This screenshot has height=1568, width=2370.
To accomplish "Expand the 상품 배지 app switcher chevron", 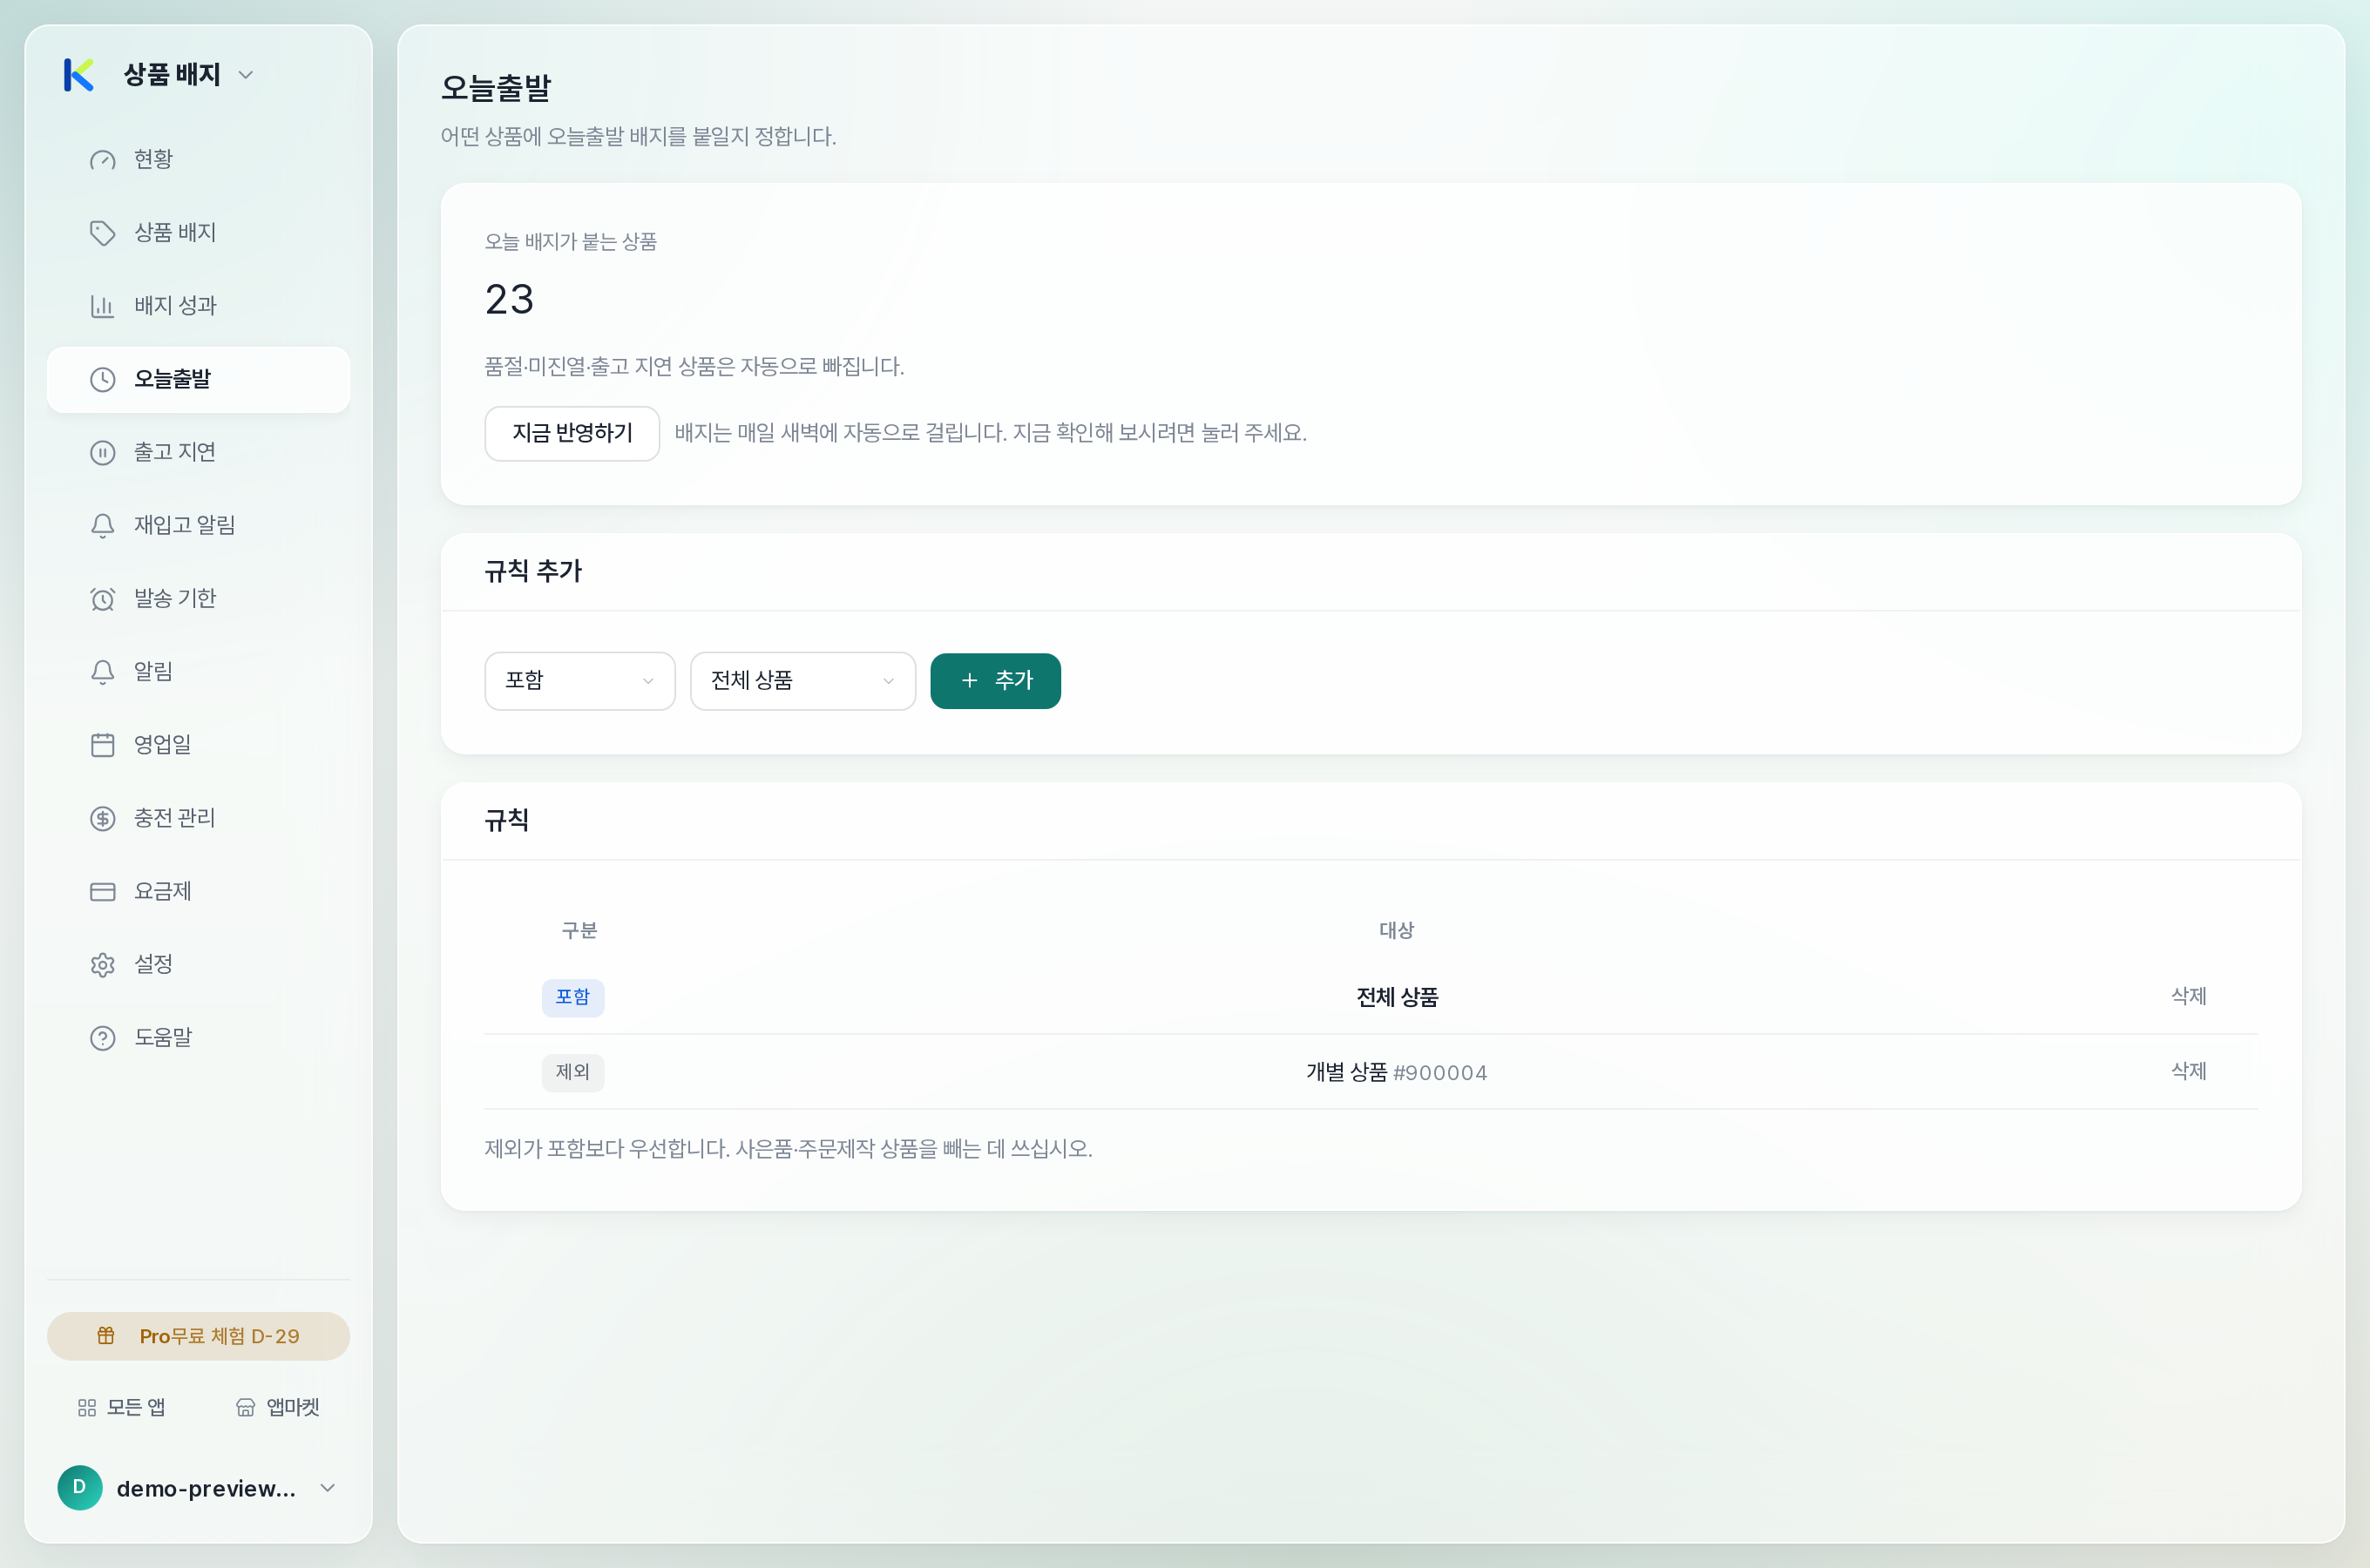I will [245, 75].
